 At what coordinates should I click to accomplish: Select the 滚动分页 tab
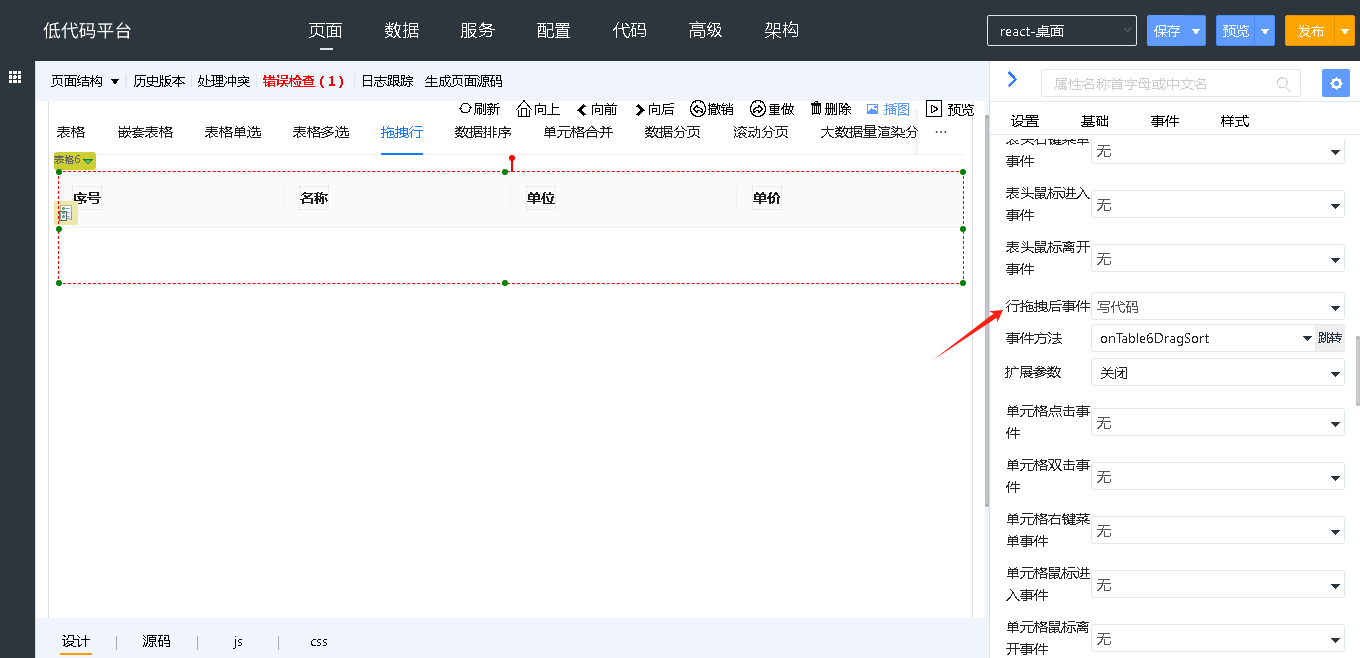tap(761, 132)
